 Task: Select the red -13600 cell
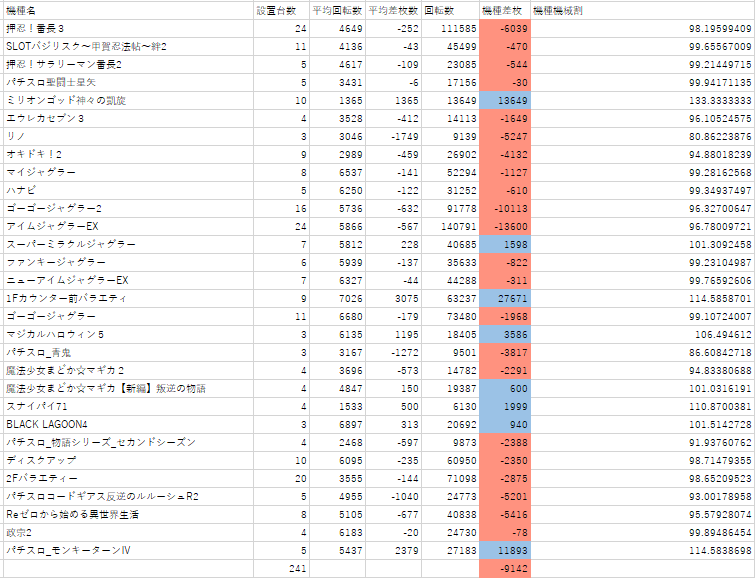pyautogui.click(x=505, y=226)
